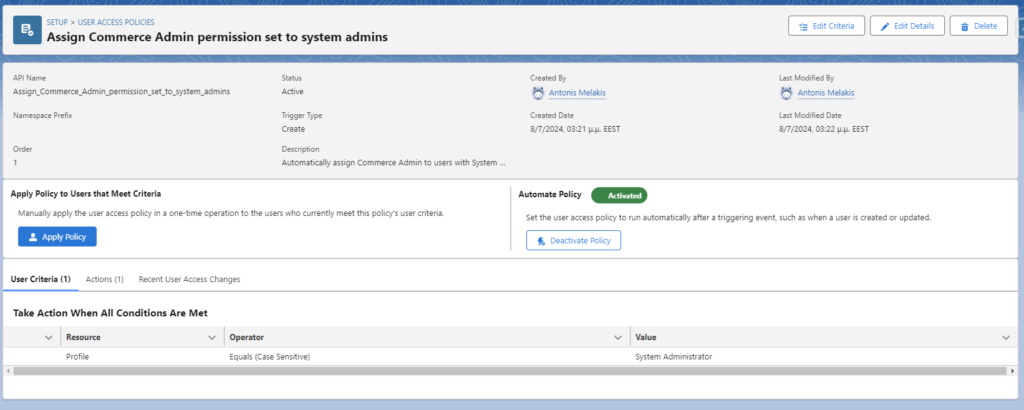1024x410 pixels.
Task: Click the Create trigger type value
Action: click(293, 129)
